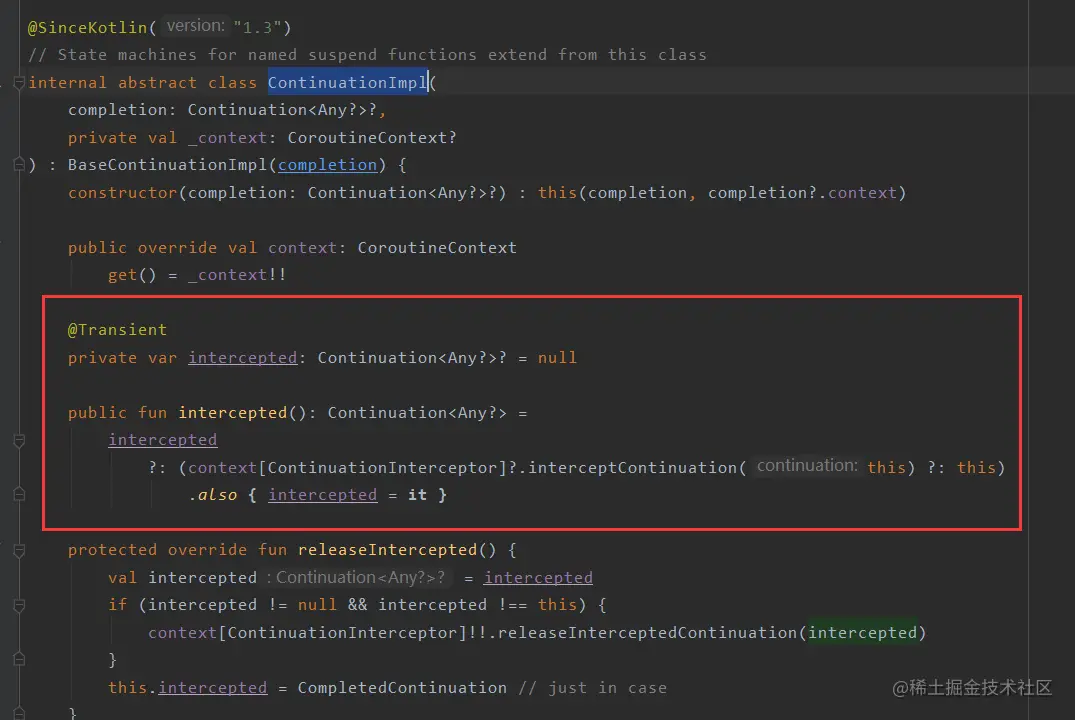Viewport: 1075px width, 720px height.
Task: Click the '// just in case' comment
Action: click(592, 688)
